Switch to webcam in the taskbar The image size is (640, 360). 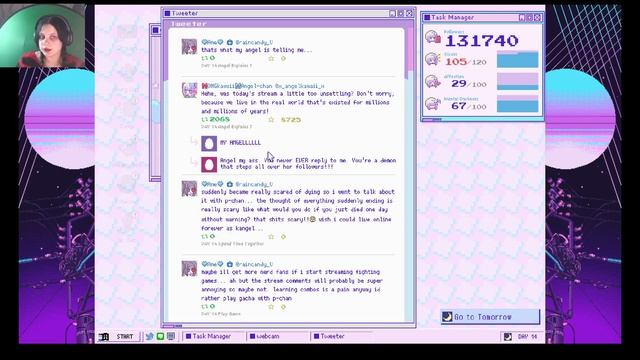tap(278, 336)
